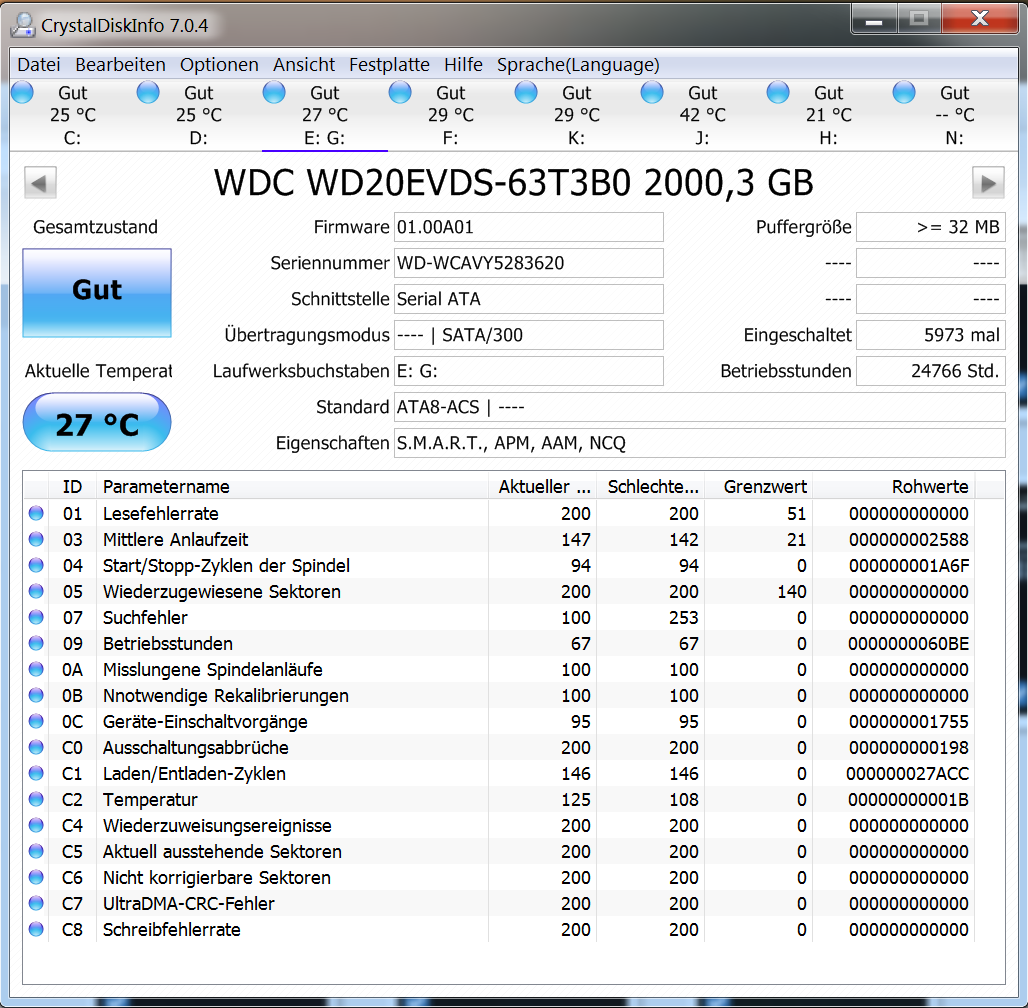The width and height of the screenshot is (1028, 1008).
Task: Select the Lesefehlerrate parameter name
Action: [161, 514]
